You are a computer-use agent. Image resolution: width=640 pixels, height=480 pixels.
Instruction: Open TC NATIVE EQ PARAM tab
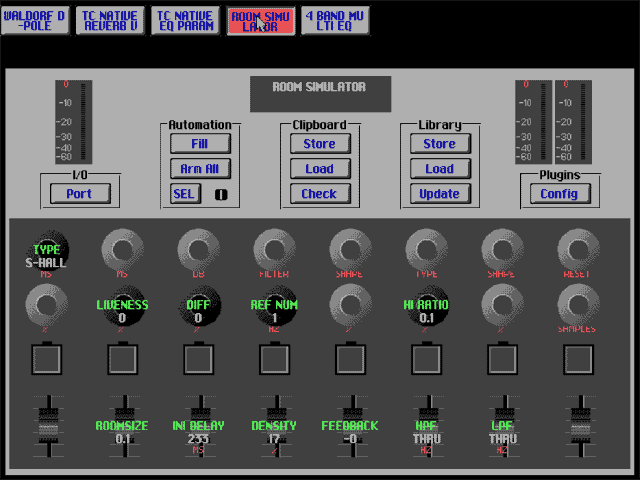(x=185, y=20)
